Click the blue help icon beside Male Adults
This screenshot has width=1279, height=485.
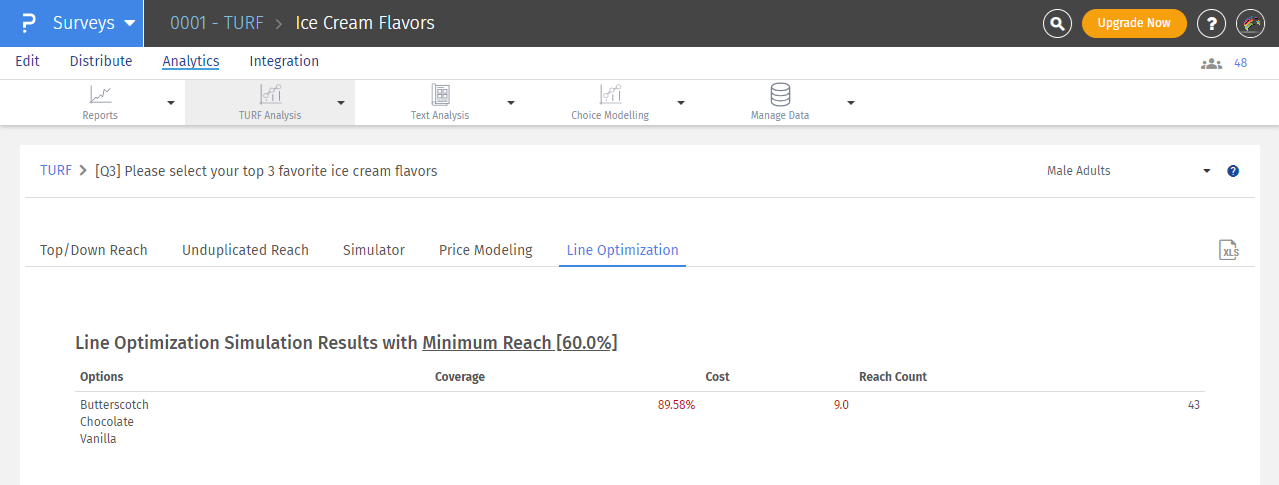coord(1233,171)
